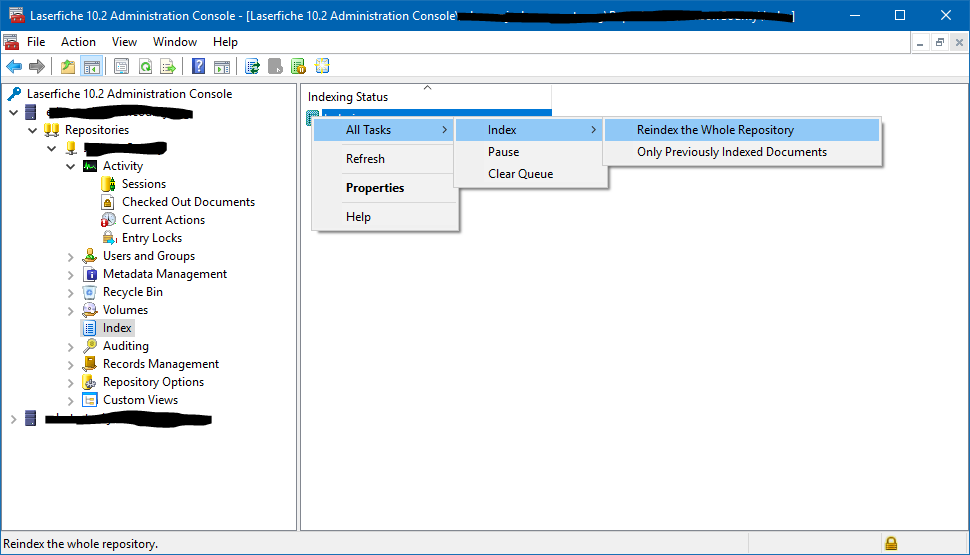Minimize the inner MDI child window
The width and height of the screenshot is (970, 555).
pos(921,42)
